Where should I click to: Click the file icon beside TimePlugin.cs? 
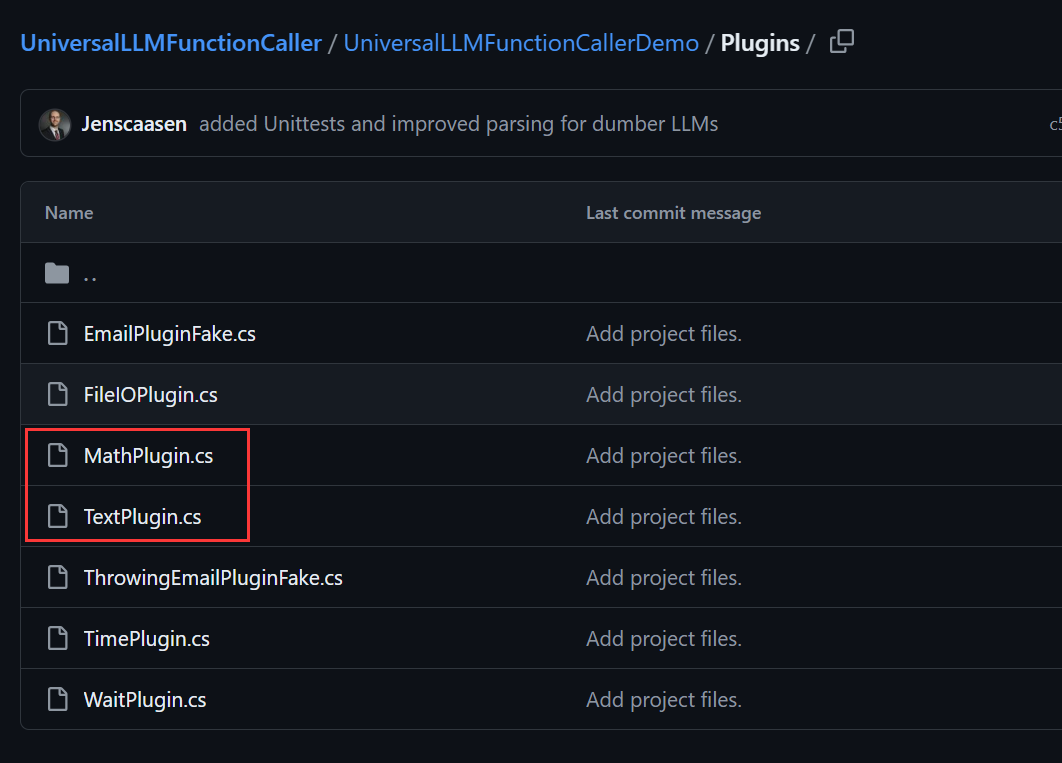click(x=58, y=638)
